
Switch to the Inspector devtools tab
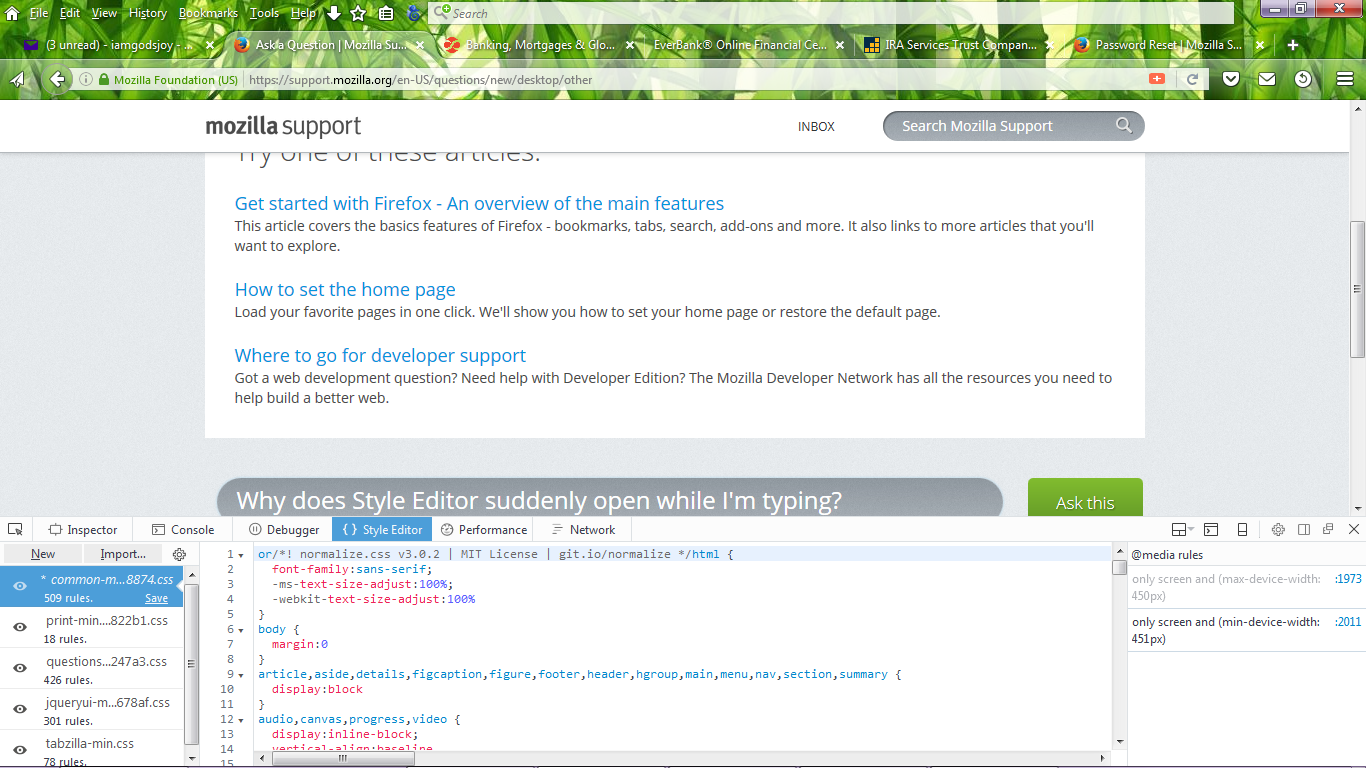[x=83, y=530]
